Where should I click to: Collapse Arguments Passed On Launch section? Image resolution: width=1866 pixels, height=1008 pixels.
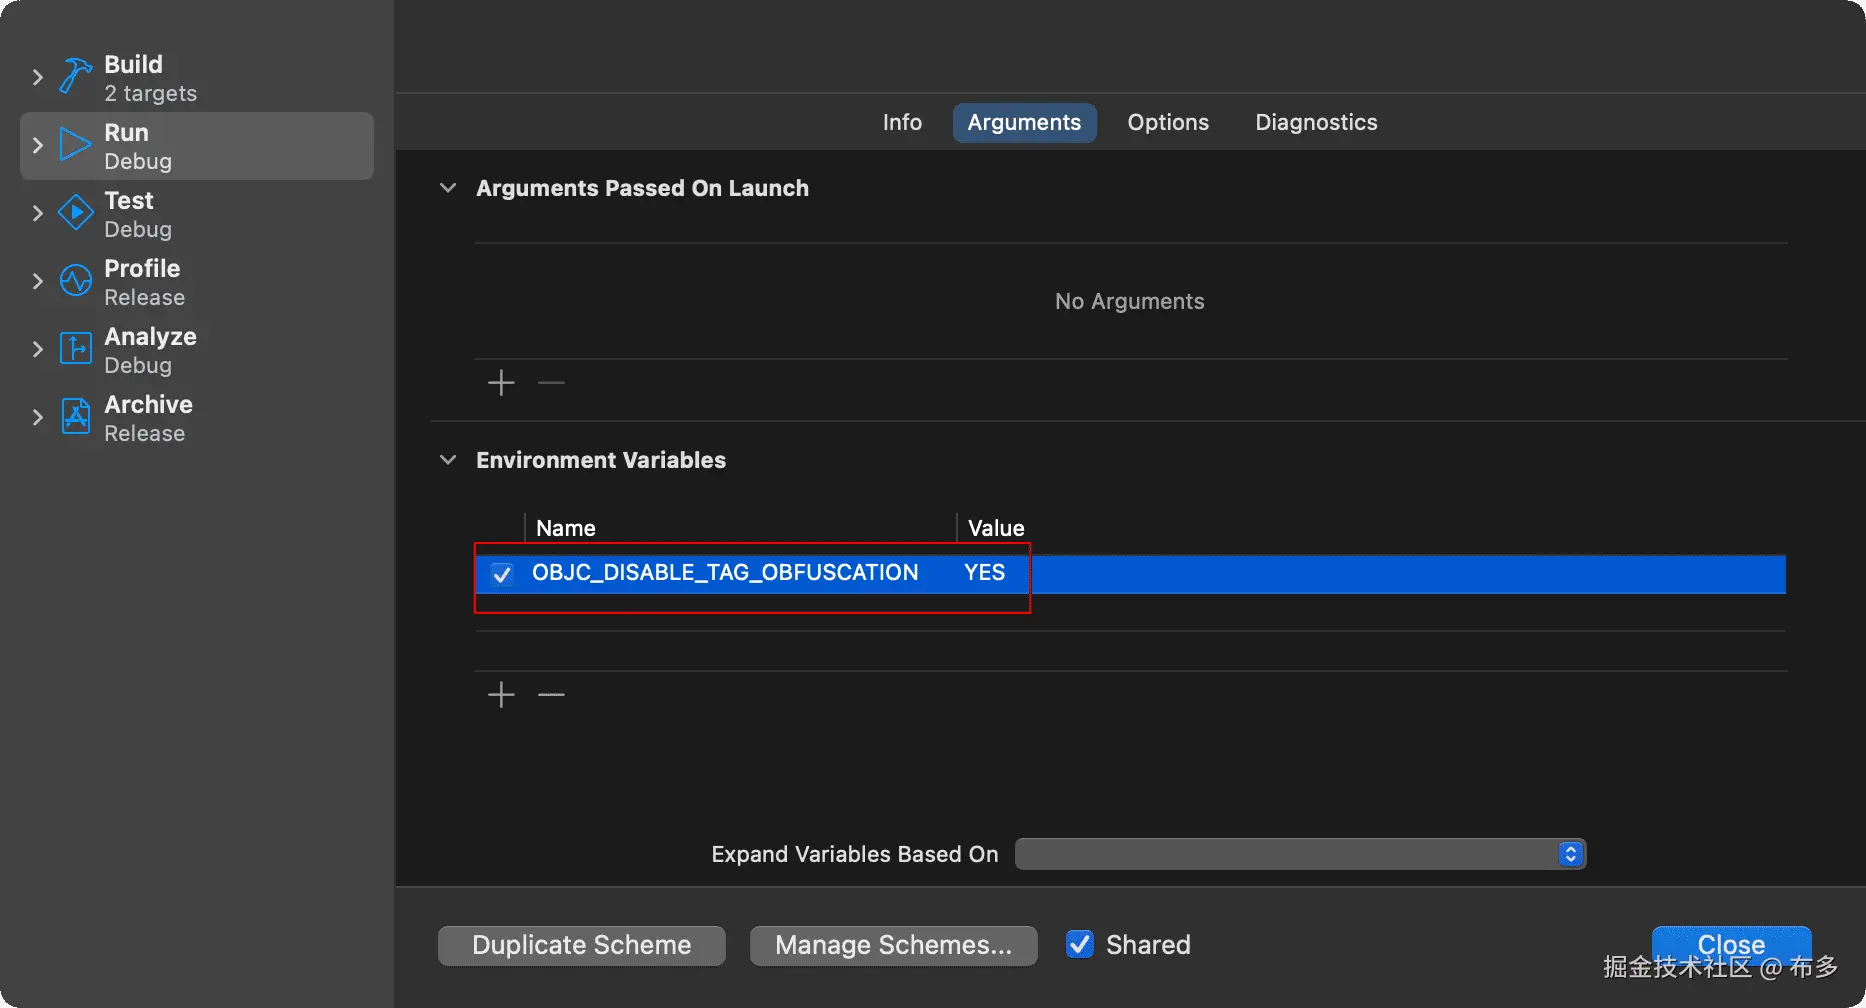pyautogui.click(x=448, y=188)
